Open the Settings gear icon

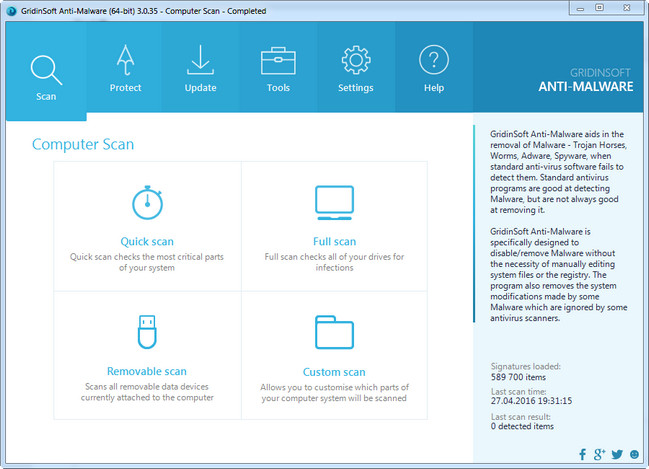(356, 60)
